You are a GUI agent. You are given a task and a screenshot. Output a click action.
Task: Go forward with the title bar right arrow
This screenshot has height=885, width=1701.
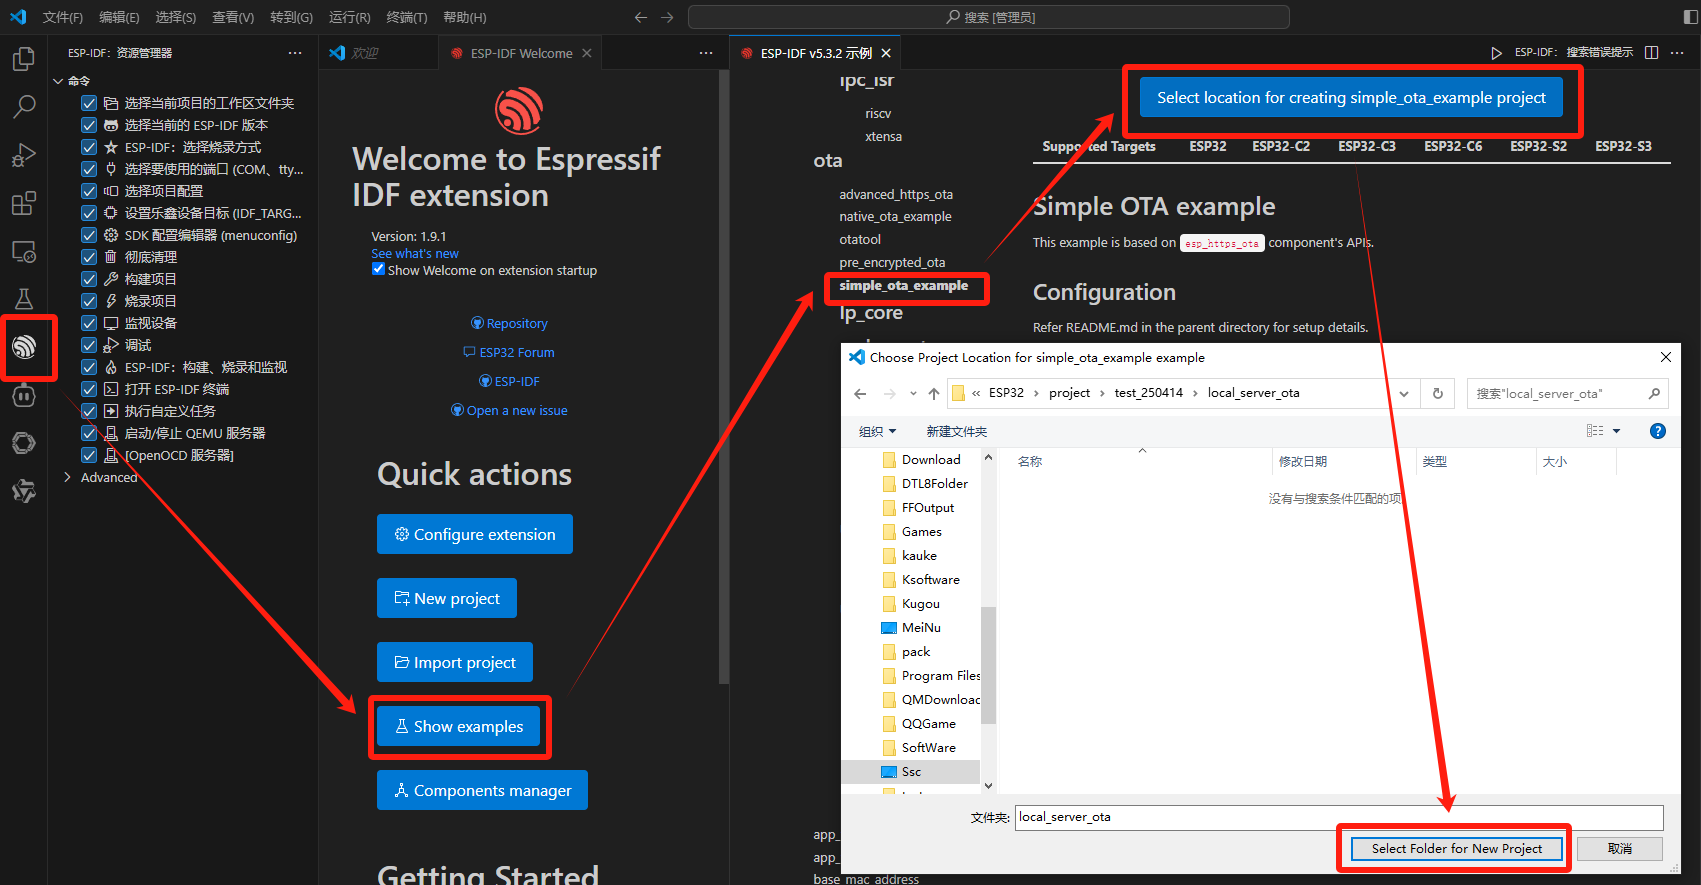(667, 17)
